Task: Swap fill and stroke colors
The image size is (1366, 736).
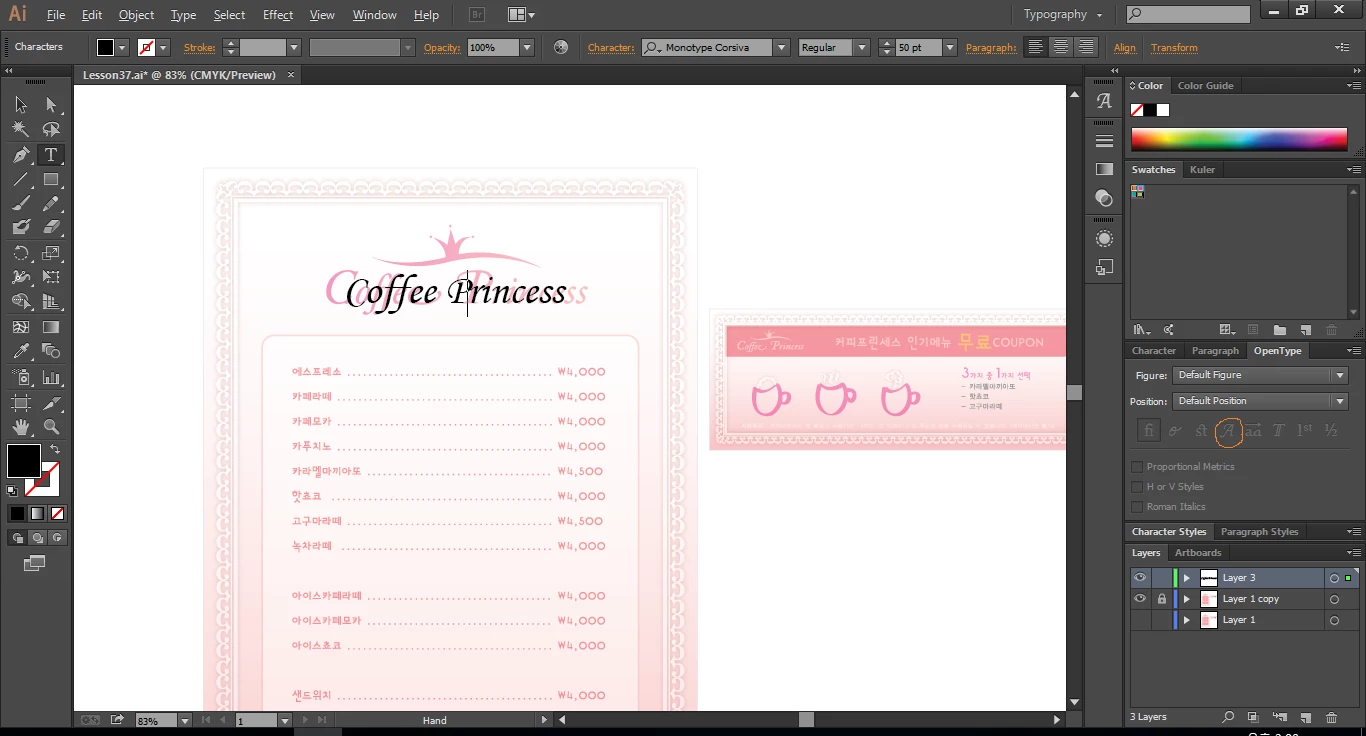Action: click(x=56, y=450)
